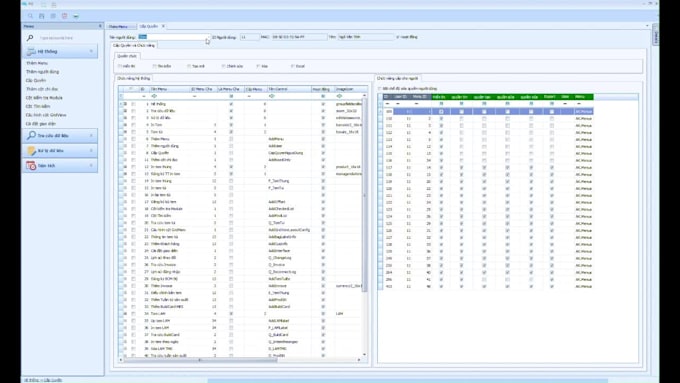This screenshot has height=383, width=680.
Task: Sort by the Tên Control column header
Action: click(289, 89)
